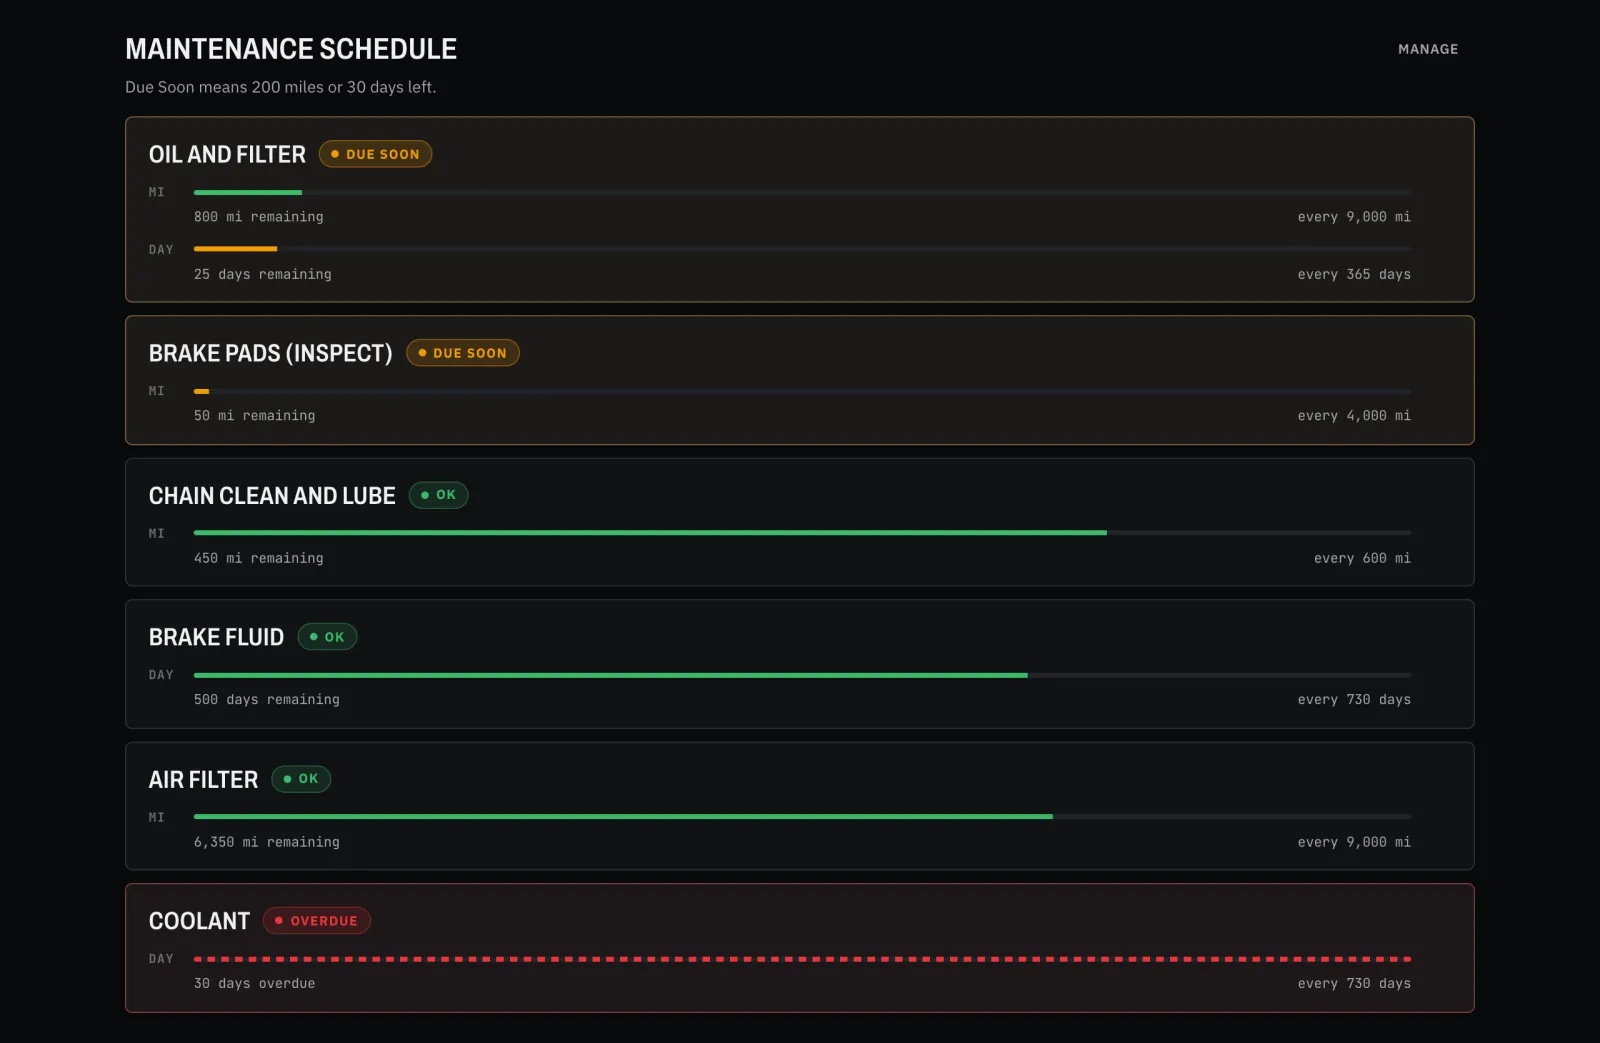Click the Brake Fluid days progress bar
1600x1043 pixels.
(x=802, y=675)
